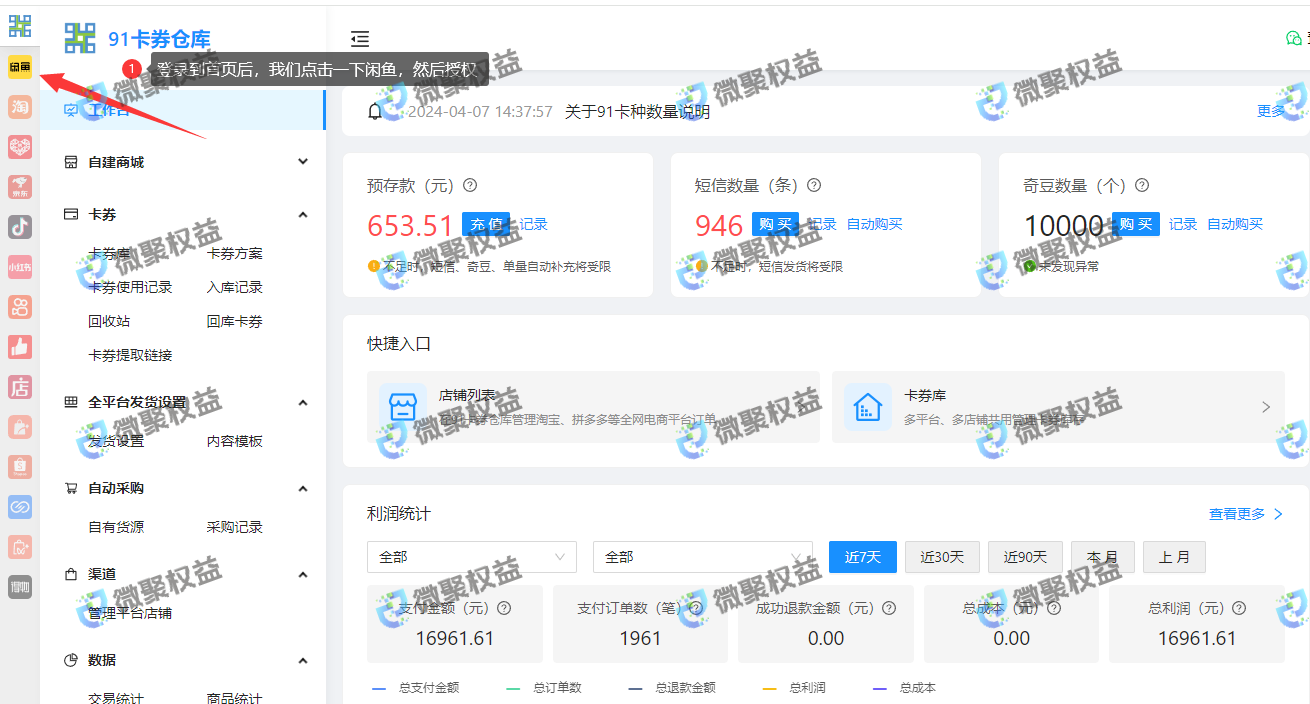Open the 记录 link under 奇豆数量
The width and height of the screenshot is (1310, 704).
pos(1183,224)
